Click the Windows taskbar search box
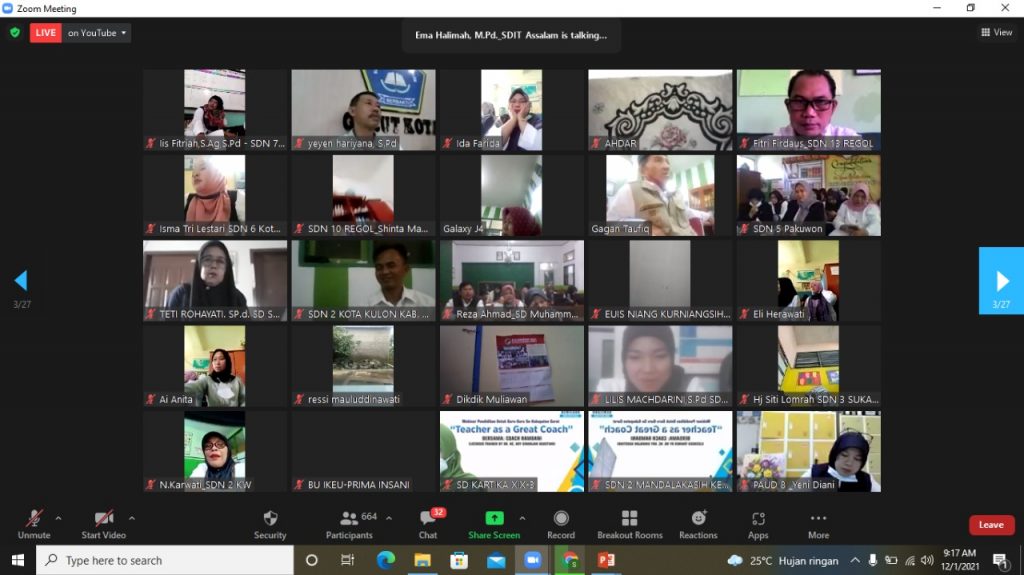Image resolution: width=1024 pixels, height=575 pixels. click(x=165, y=561)
